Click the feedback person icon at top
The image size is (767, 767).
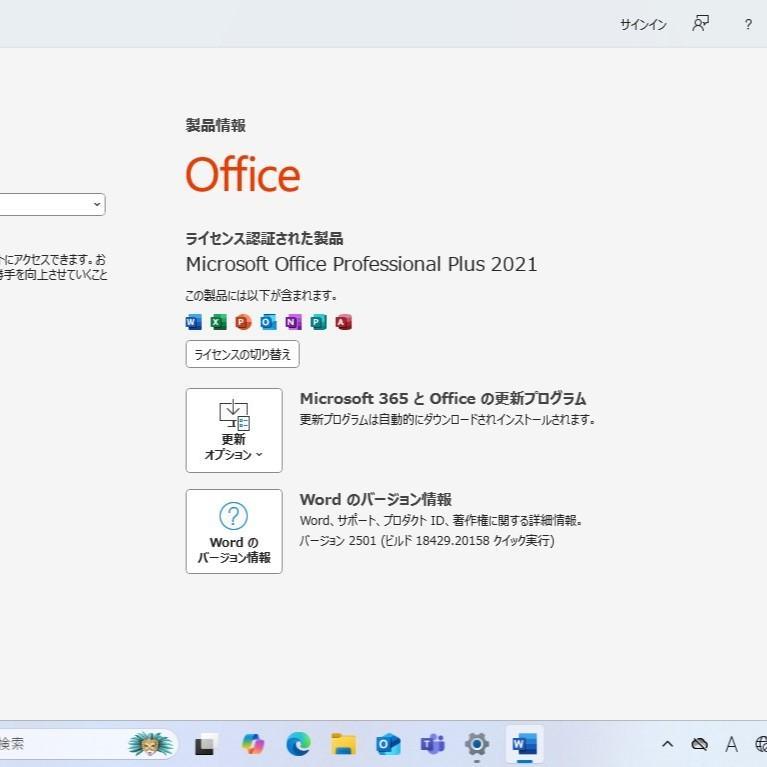click(x=700, y=23)
